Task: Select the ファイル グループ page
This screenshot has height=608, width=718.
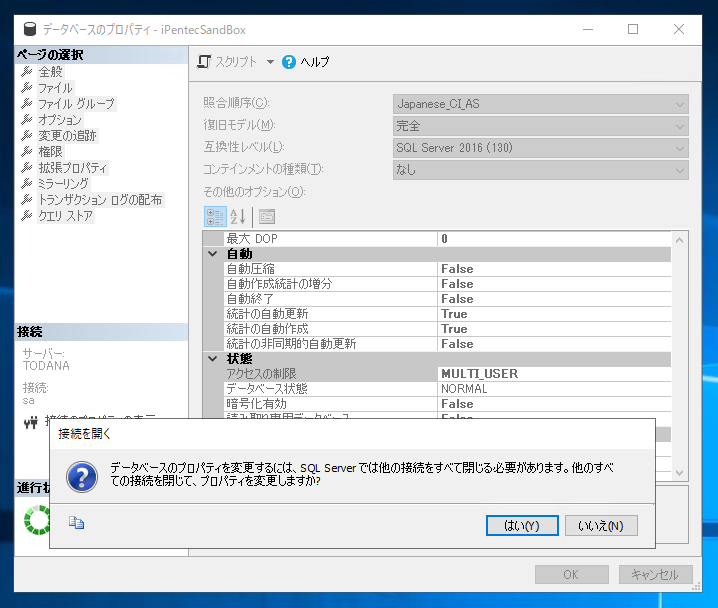Action: [76, 104]
